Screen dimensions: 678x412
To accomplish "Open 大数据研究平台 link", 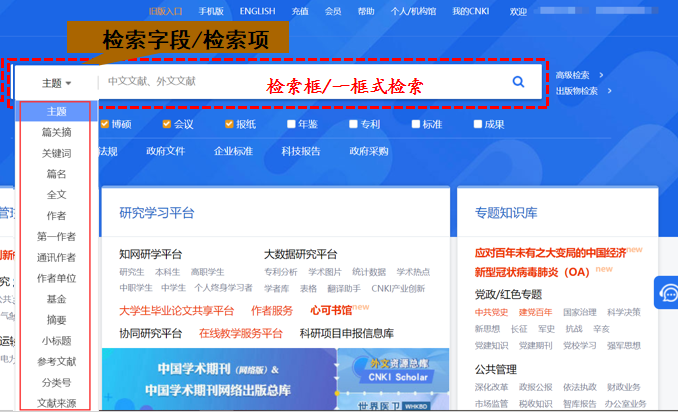I will click(x=301, y=254).
